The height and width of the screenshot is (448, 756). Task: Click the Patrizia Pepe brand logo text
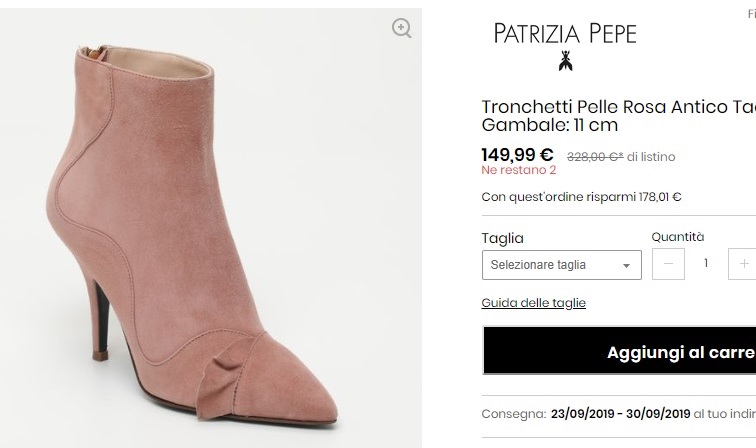click(565, 33)
